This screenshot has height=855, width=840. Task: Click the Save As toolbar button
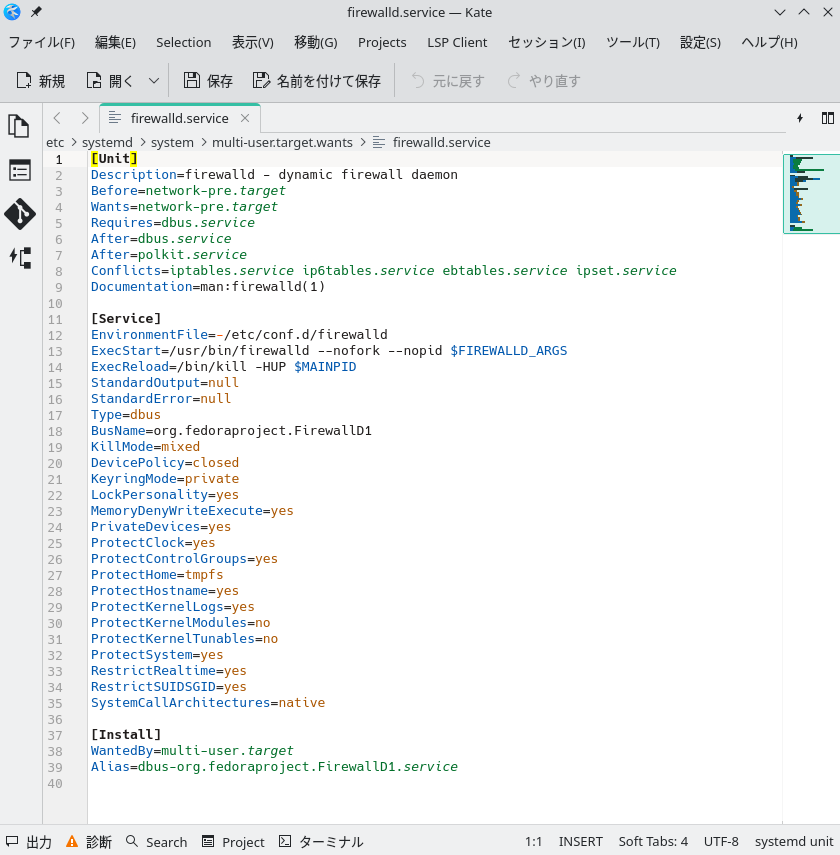pyautogui.click(x=317, y=81)
